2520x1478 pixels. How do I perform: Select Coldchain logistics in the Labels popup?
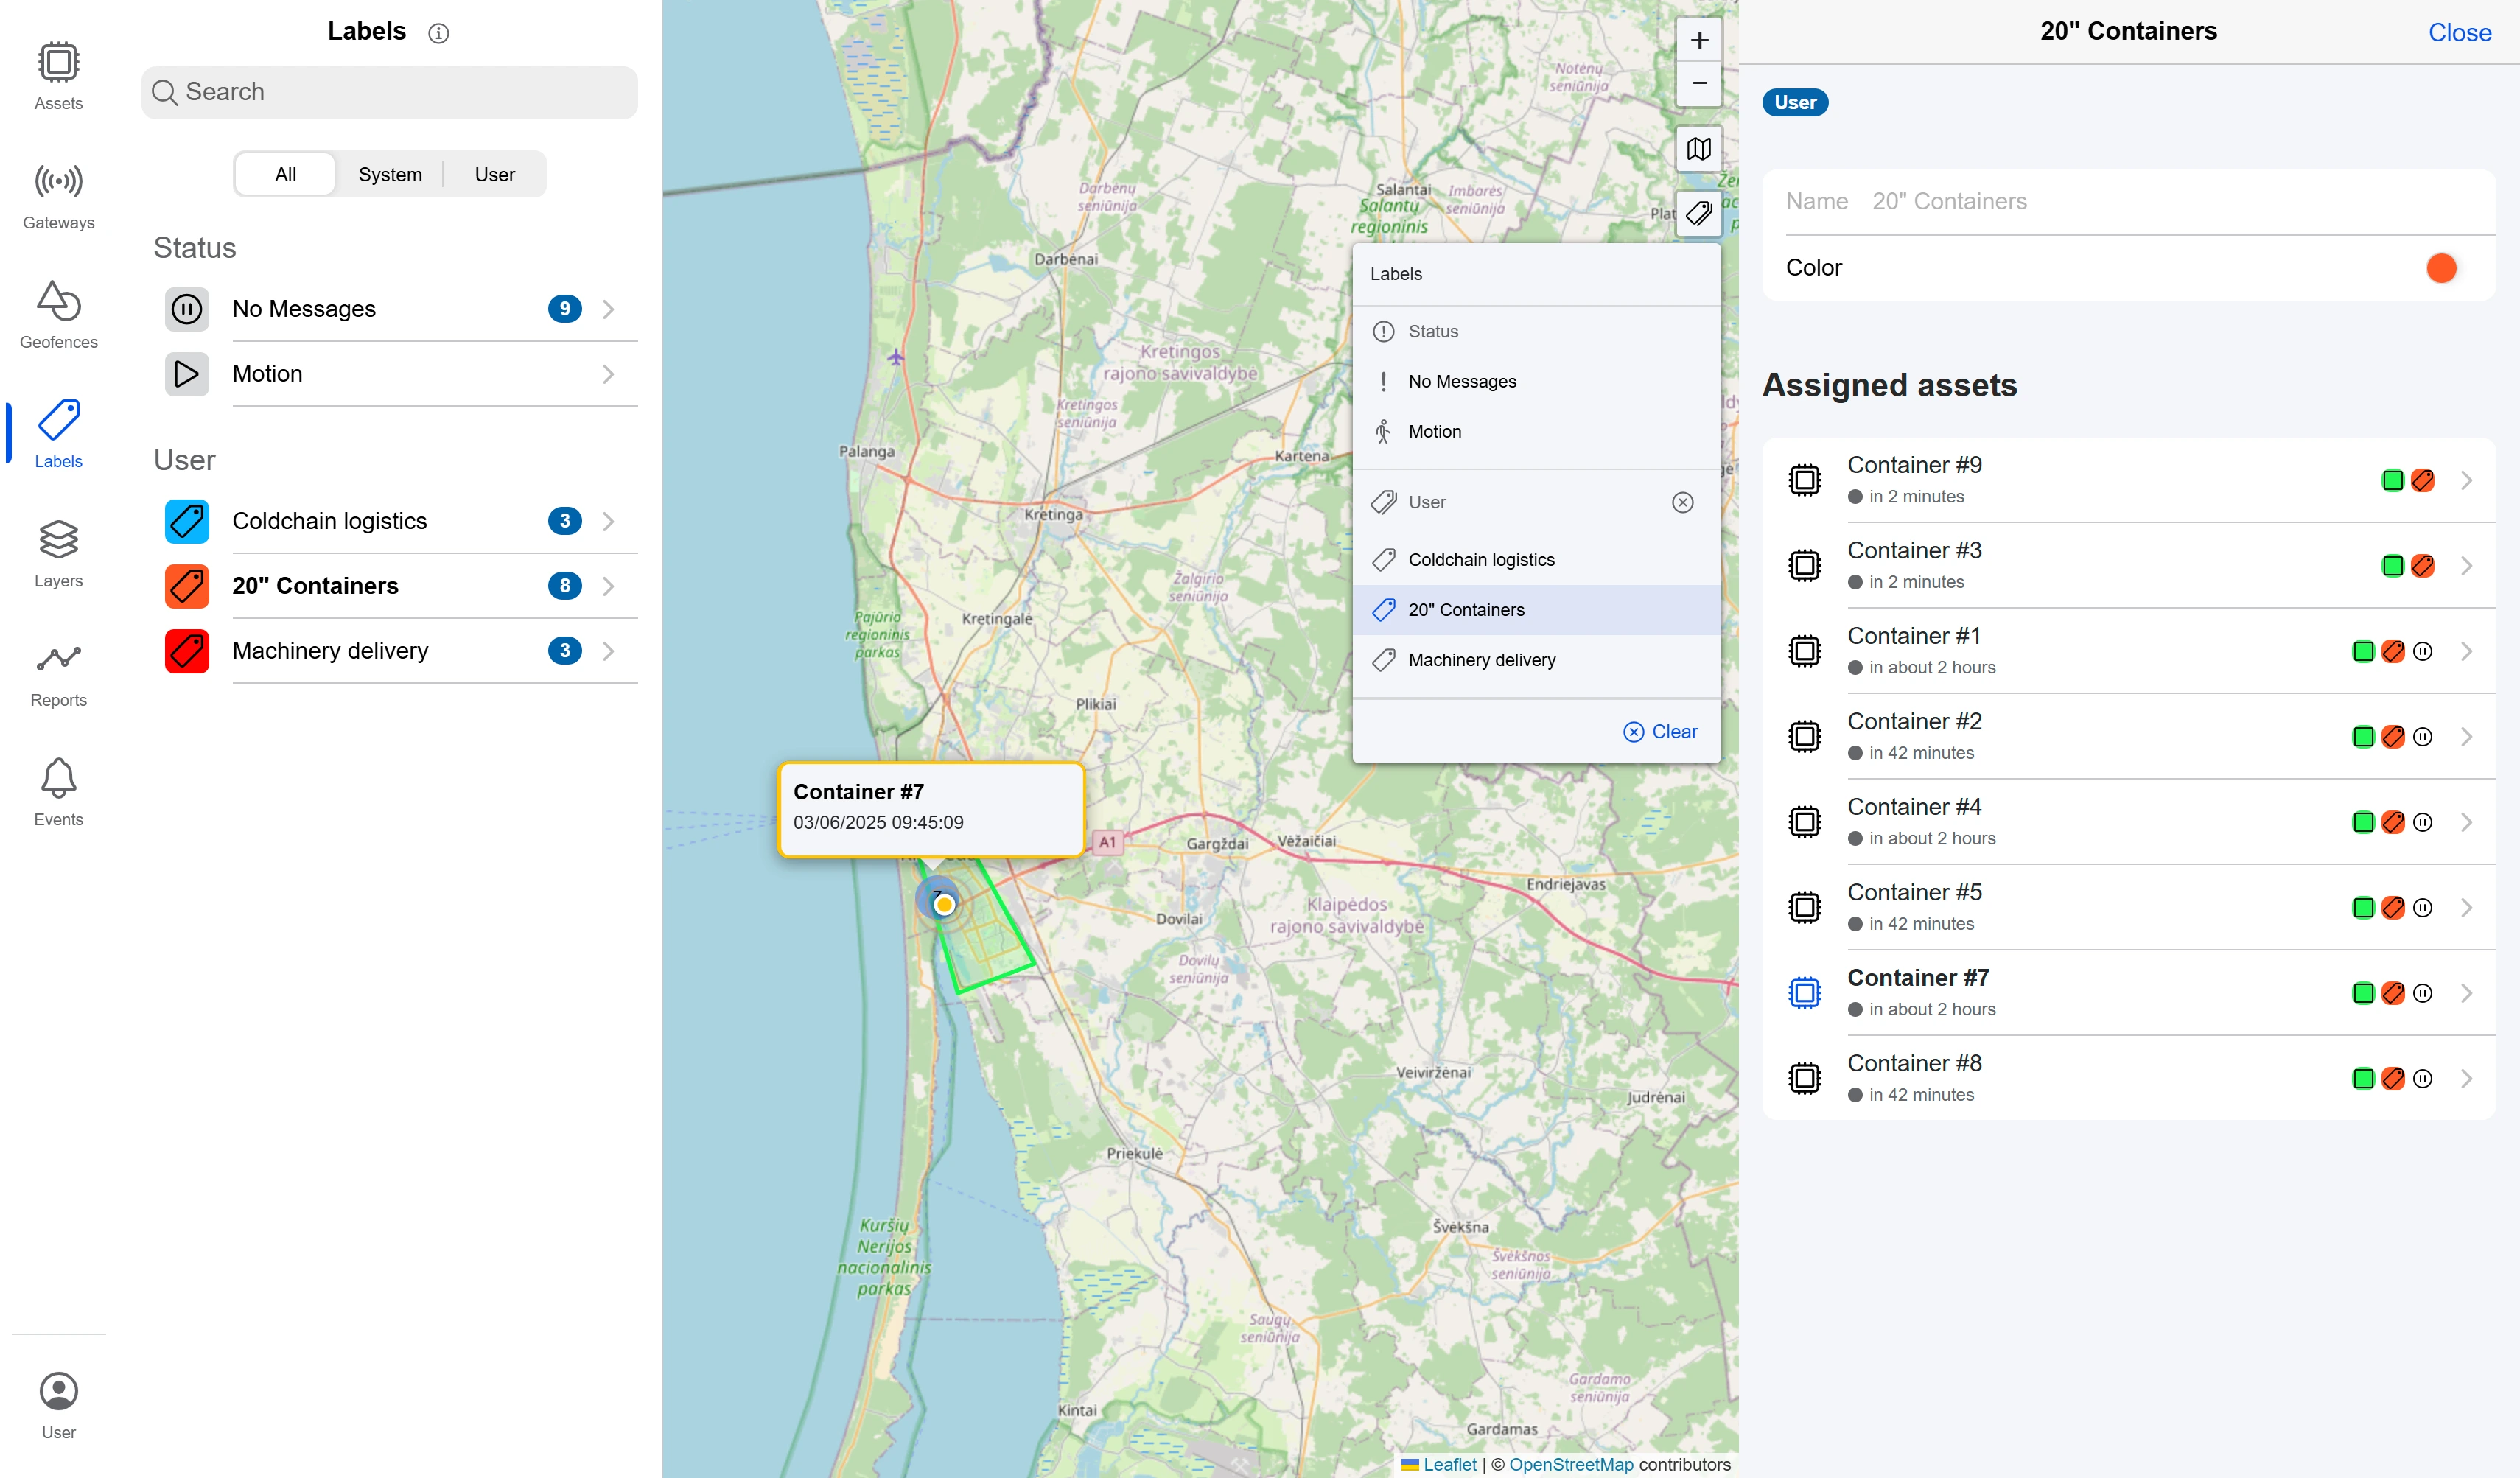(1480, 560)
